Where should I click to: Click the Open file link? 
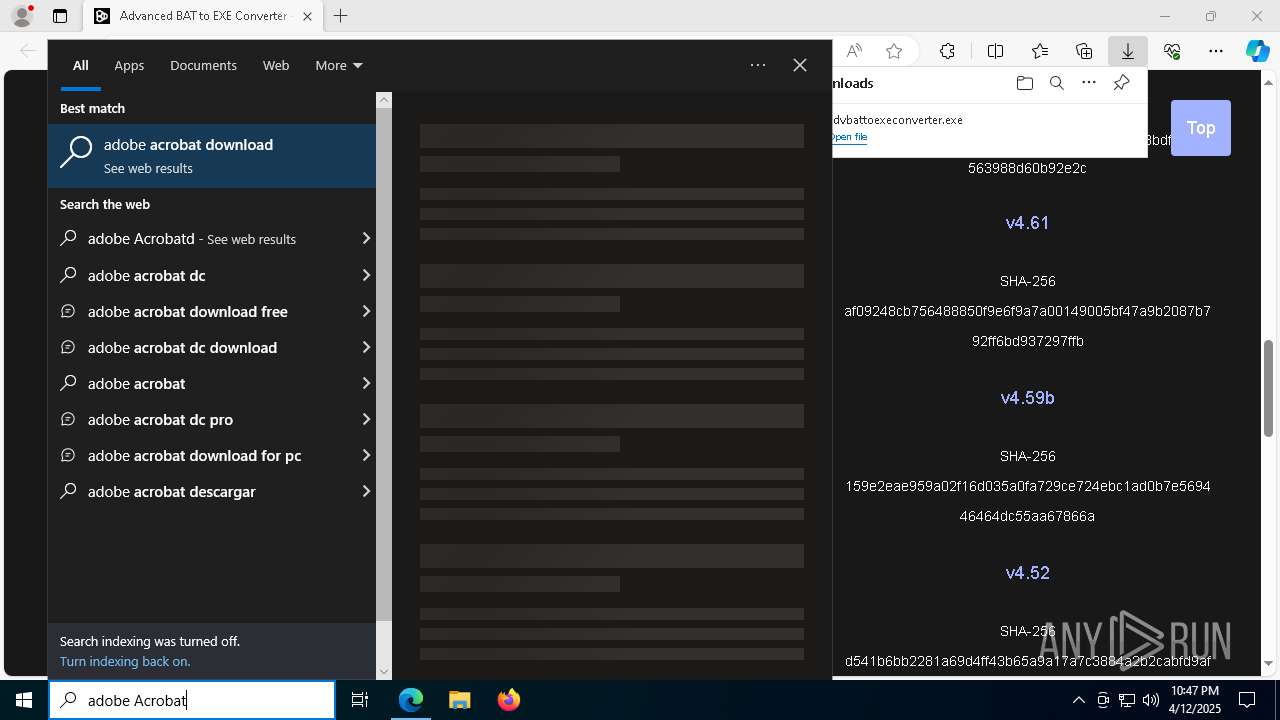coord(849,137)
